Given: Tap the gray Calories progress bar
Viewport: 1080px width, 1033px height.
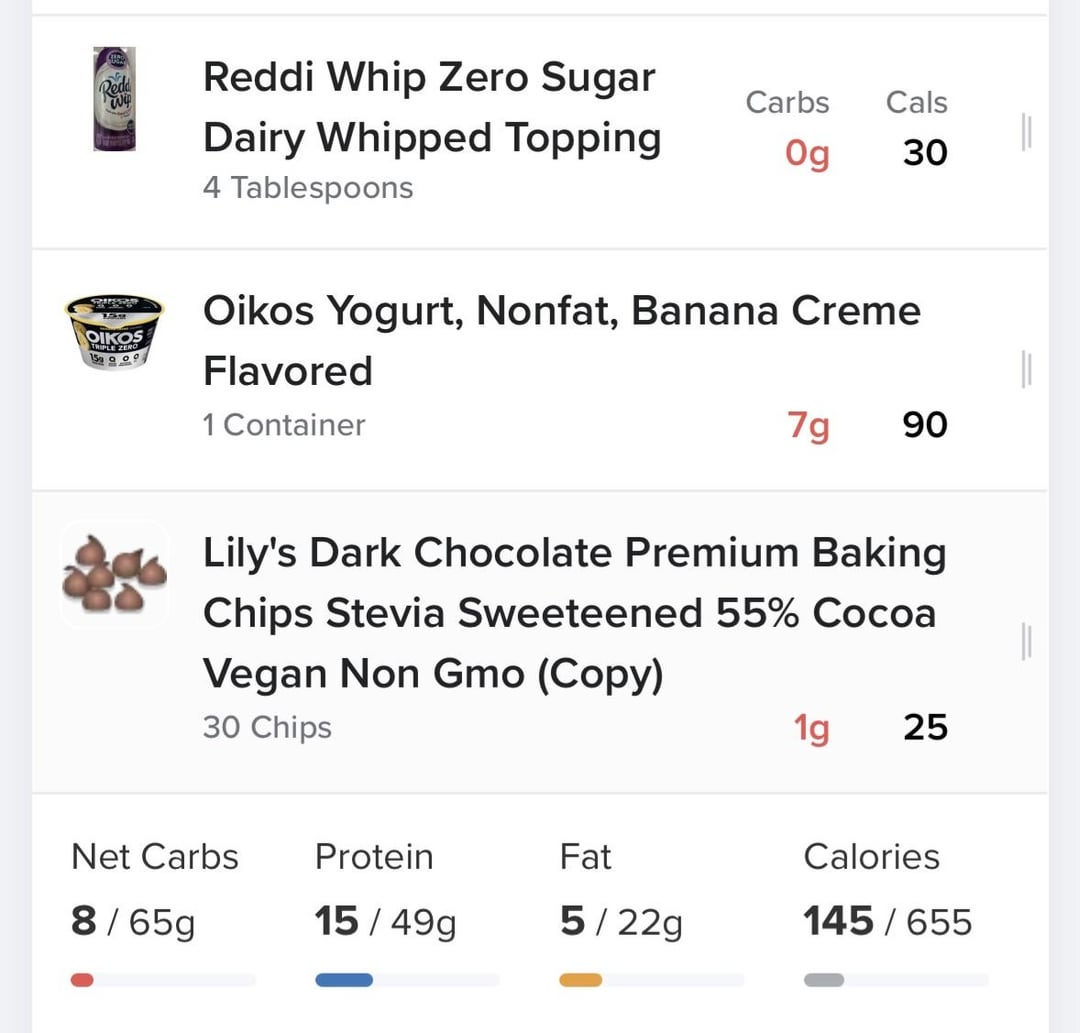Looking at the screenshot, I should 896,980.
